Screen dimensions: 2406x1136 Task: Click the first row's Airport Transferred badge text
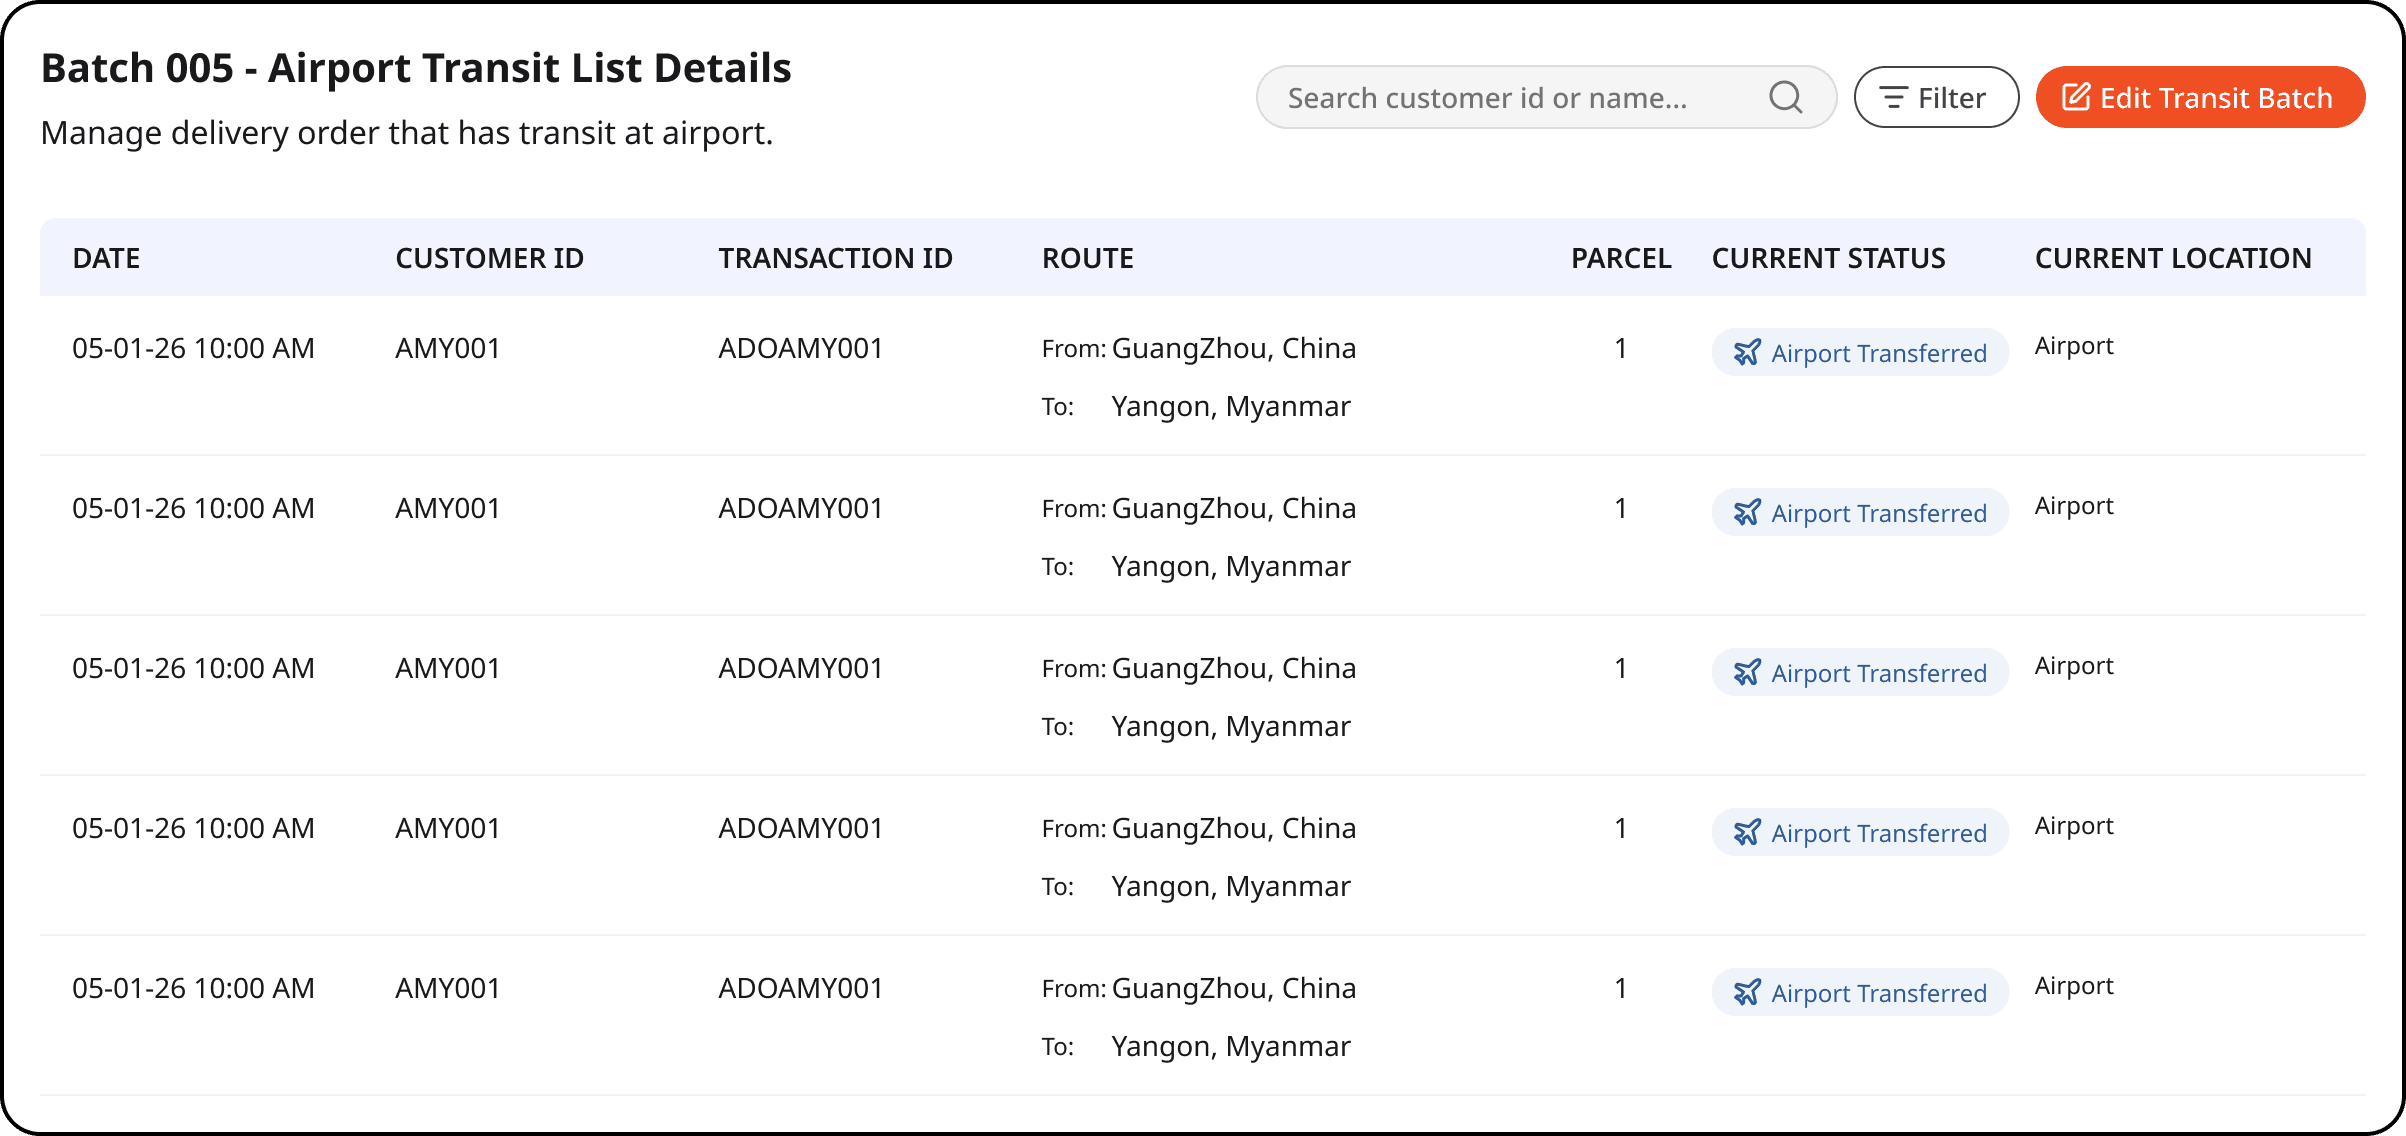pos(1878,353)
